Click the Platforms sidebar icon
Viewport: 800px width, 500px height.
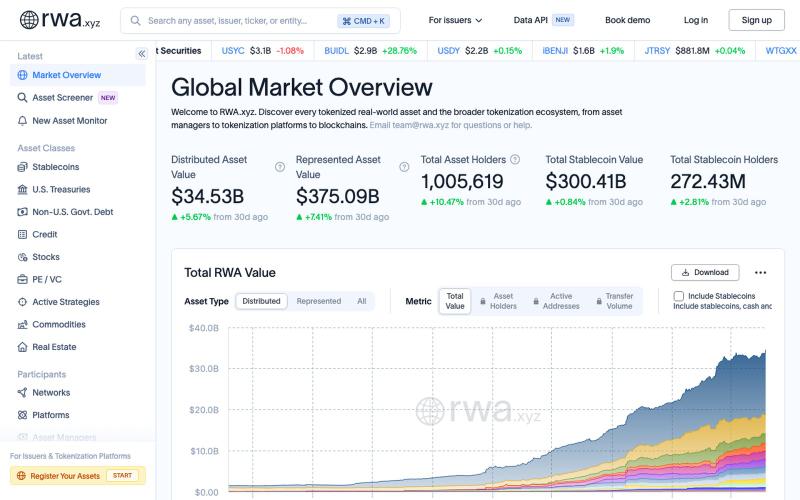[22, 415]
